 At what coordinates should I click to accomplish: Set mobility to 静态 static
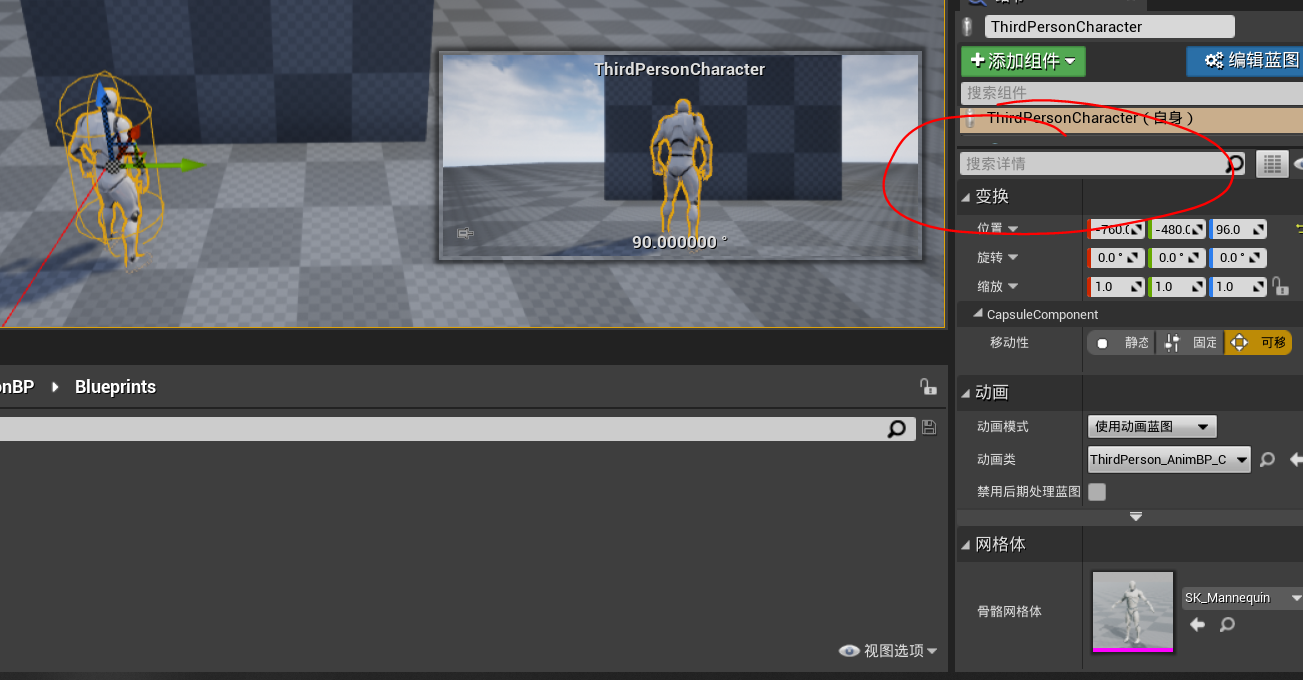pyautogui.click(x=1122, y=343)
